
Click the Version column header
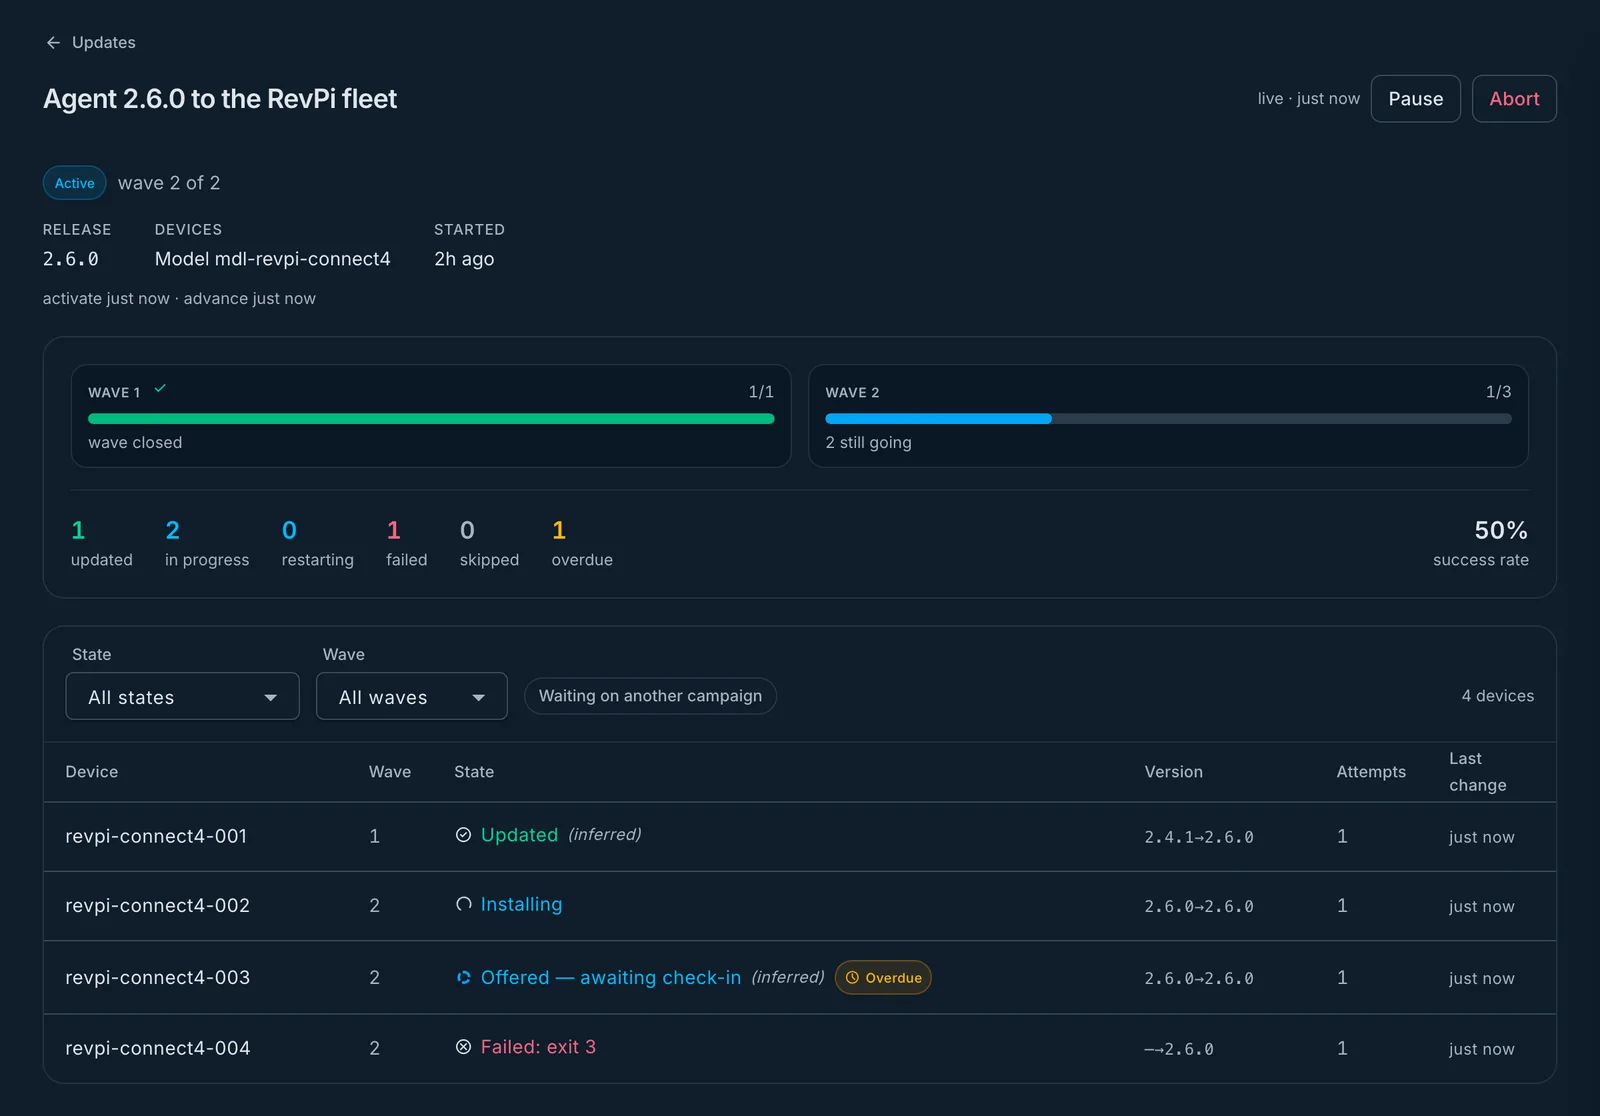(1174, 772)
